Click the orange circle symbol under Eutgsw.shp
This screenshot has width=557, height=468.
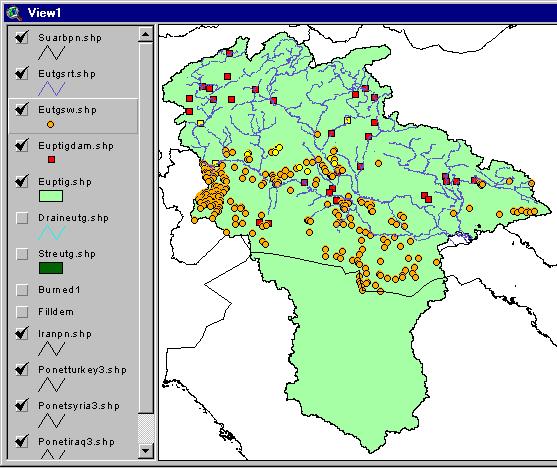(50, 124)
